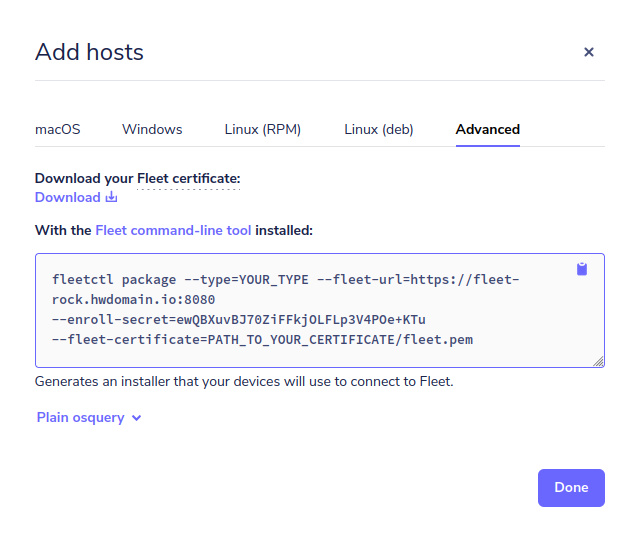This screenshot has width=639, height=542.
Task: Open the Linux (RPM) tab
Action: tap(262, 129)
